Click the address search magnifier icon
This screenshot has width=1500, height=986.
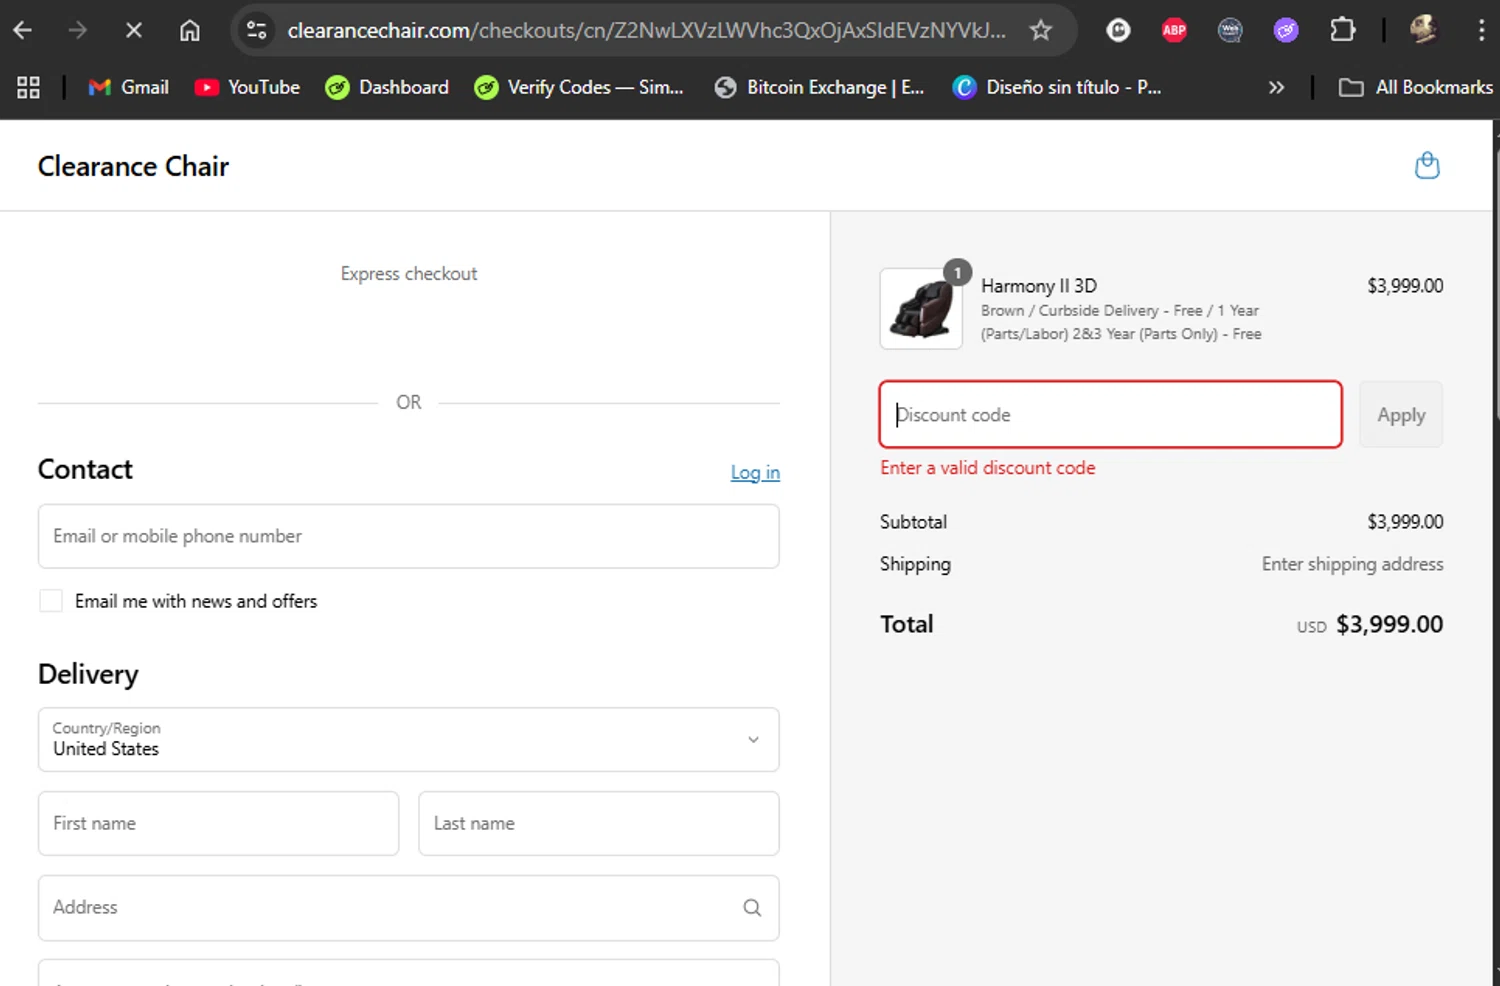click(752, 908)
